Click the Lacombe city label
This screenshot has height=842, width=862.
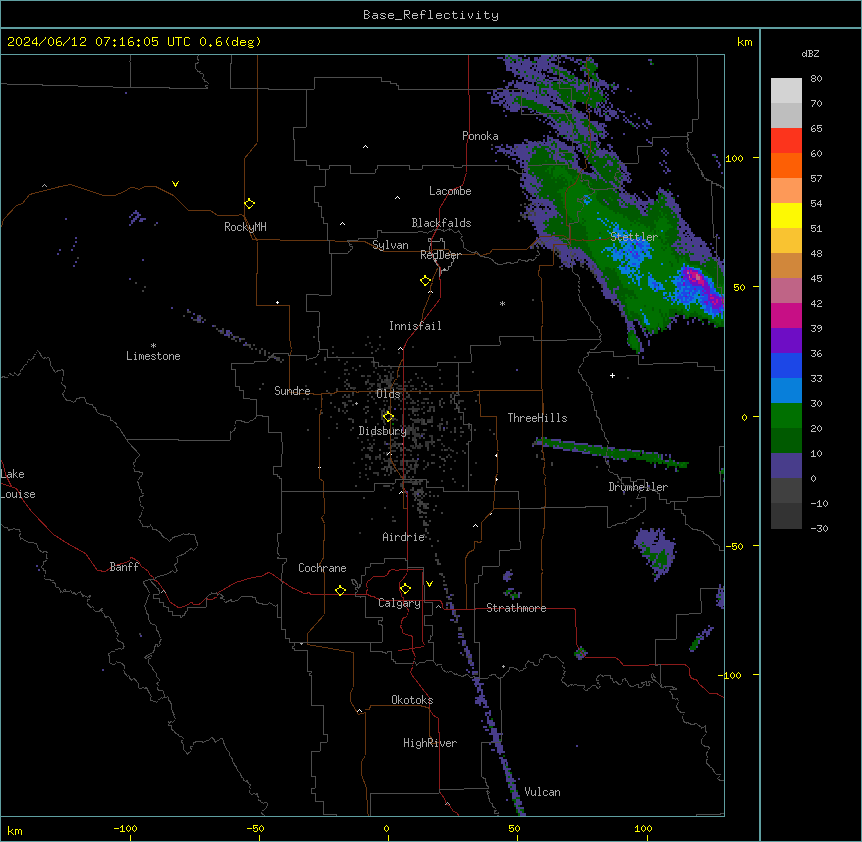point(450,191)
